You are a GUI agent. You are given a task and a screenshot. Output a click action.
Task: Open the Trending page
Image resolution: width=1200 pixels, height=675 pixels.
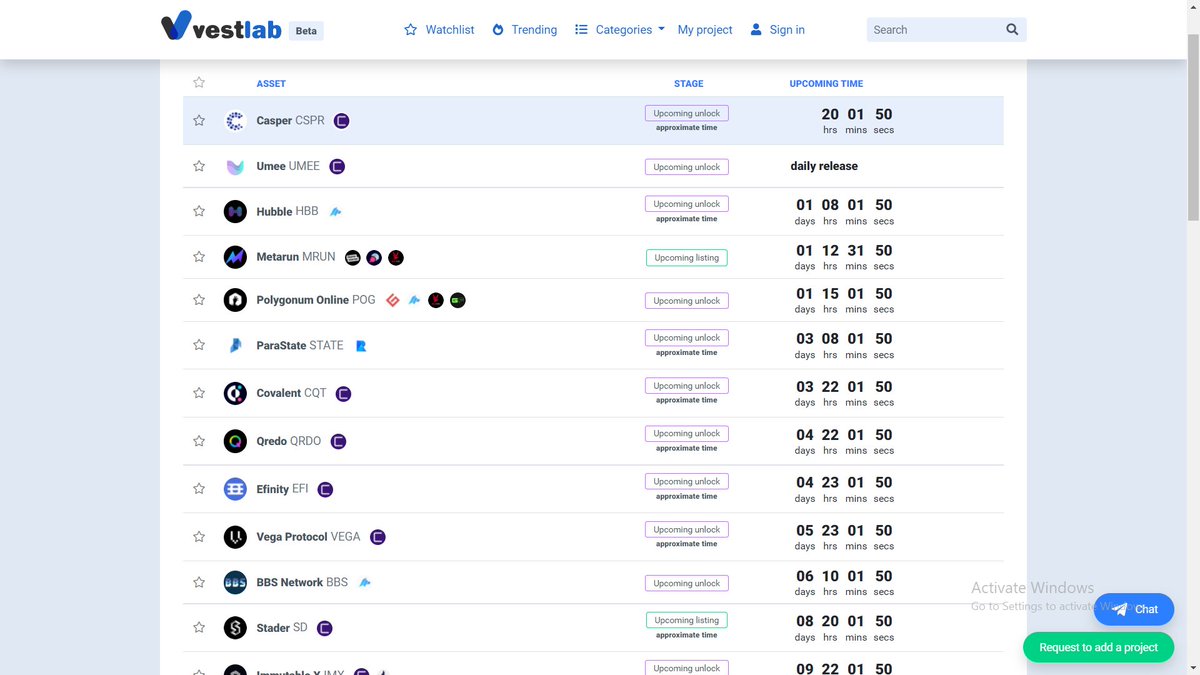click(524, 30)
